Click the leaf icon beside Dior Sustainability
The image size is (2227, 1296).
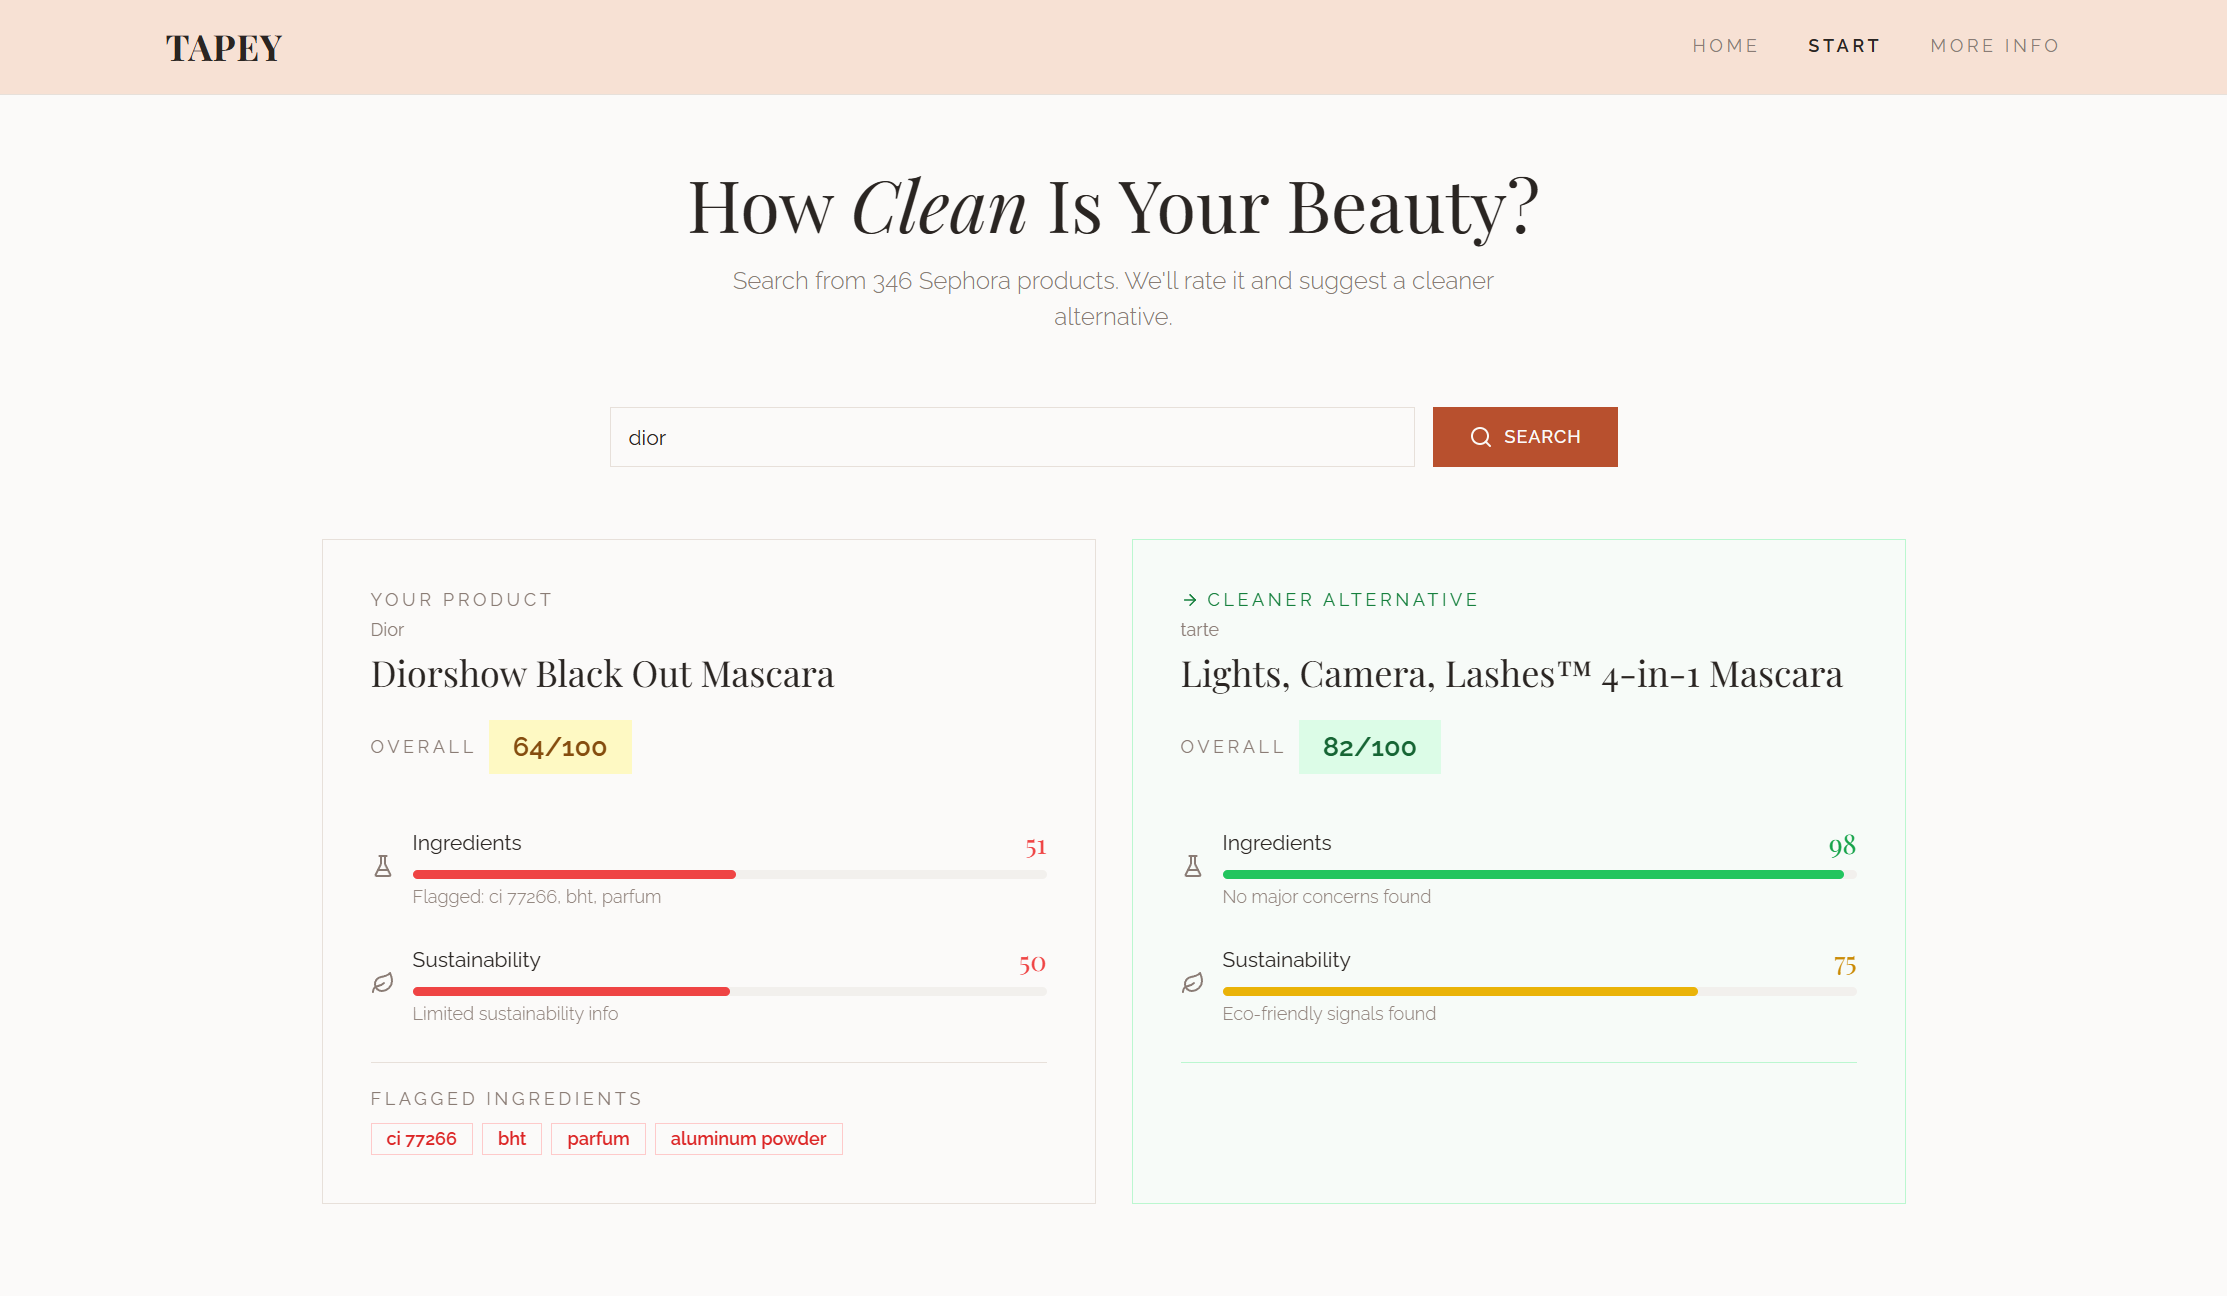[x=383, y=983]
